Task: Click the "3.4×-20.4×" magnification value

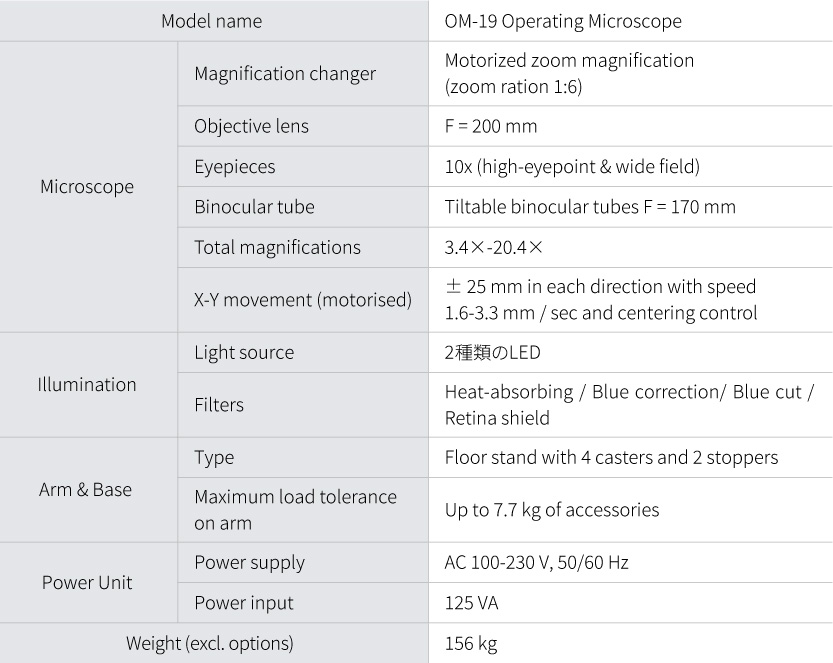Action: pyautogui.click(x=493, y=247)
